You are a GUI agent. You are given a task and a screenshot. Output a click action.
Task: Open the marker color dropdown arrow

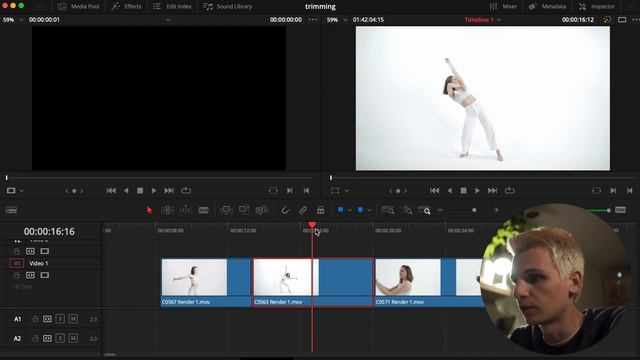click(x=369, y=211)
